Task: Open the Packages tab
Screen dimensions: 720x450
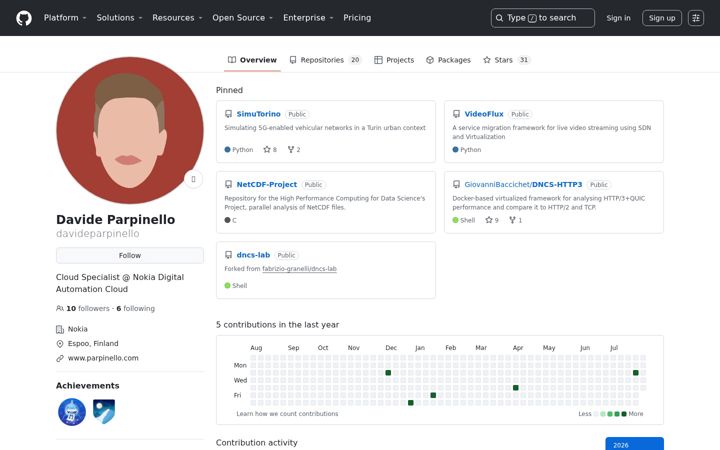Action: pos(448,60)
